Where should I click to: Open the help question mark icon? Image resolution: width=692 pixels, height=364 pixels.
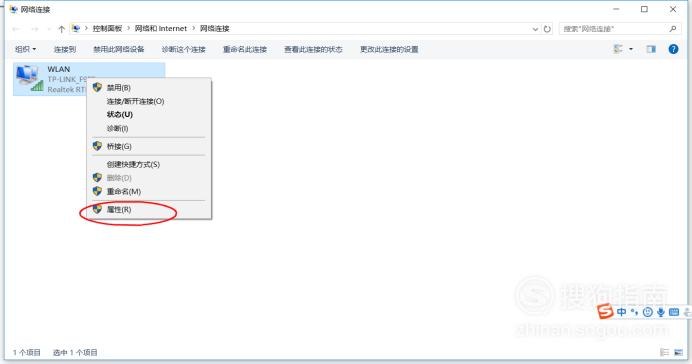tap(673, 49)
